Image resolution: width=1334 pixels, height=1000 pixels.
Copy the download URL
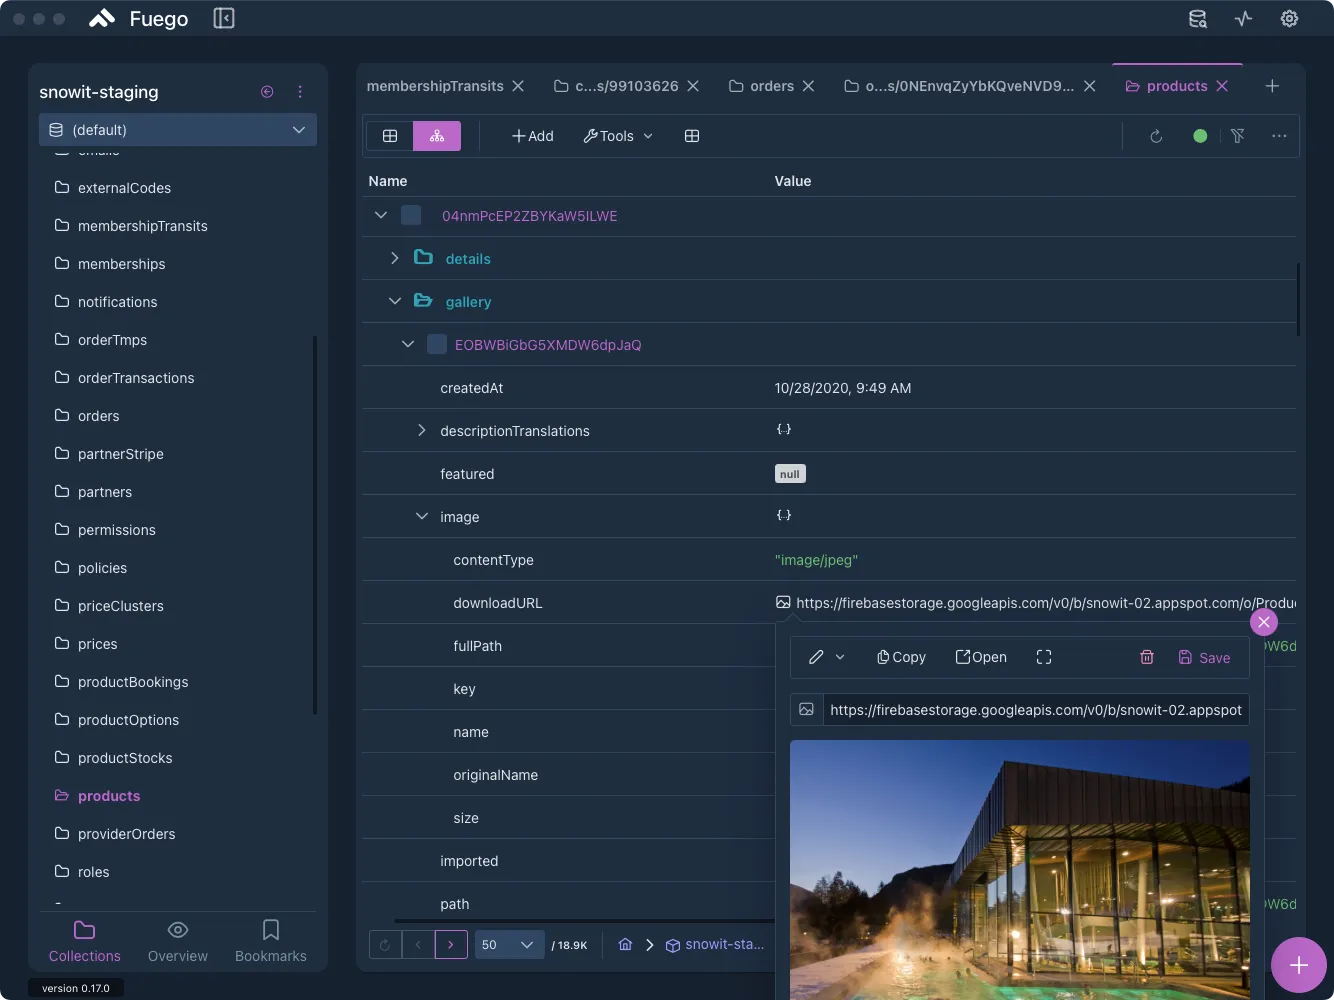tap(901, 657)
